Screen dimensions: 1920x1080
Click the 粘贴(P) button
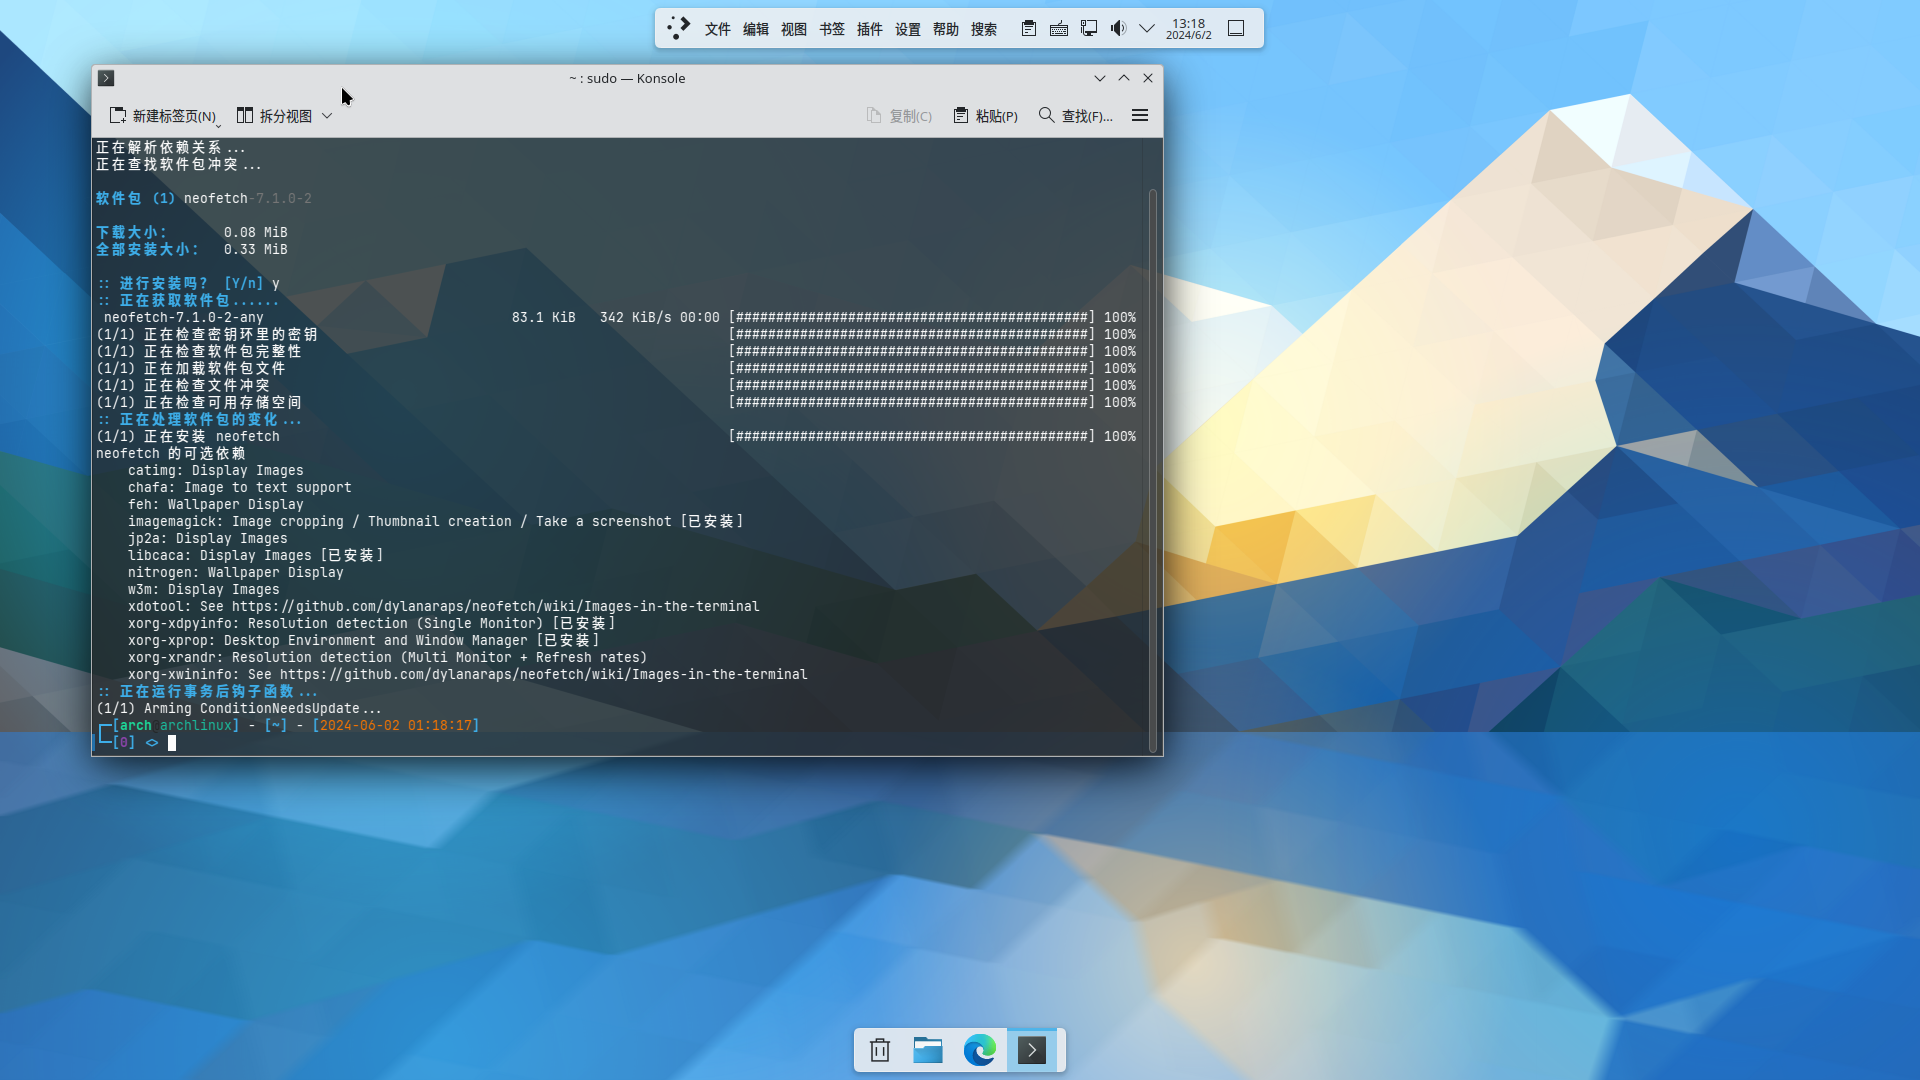pos(985,116)
